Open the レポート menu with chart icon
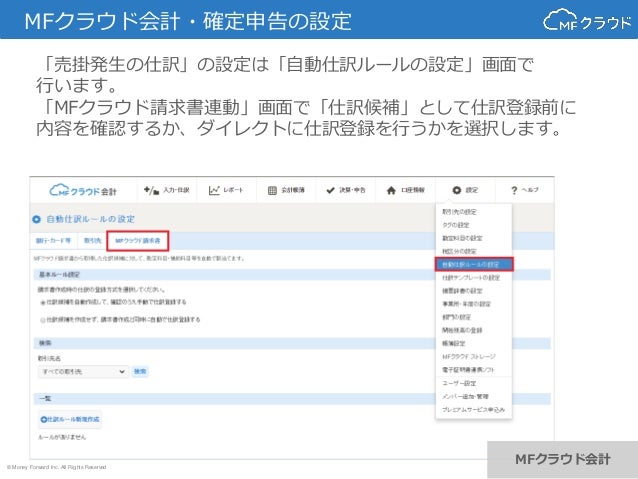This screenshot has width=638, height=479. [x=226, y=190]
